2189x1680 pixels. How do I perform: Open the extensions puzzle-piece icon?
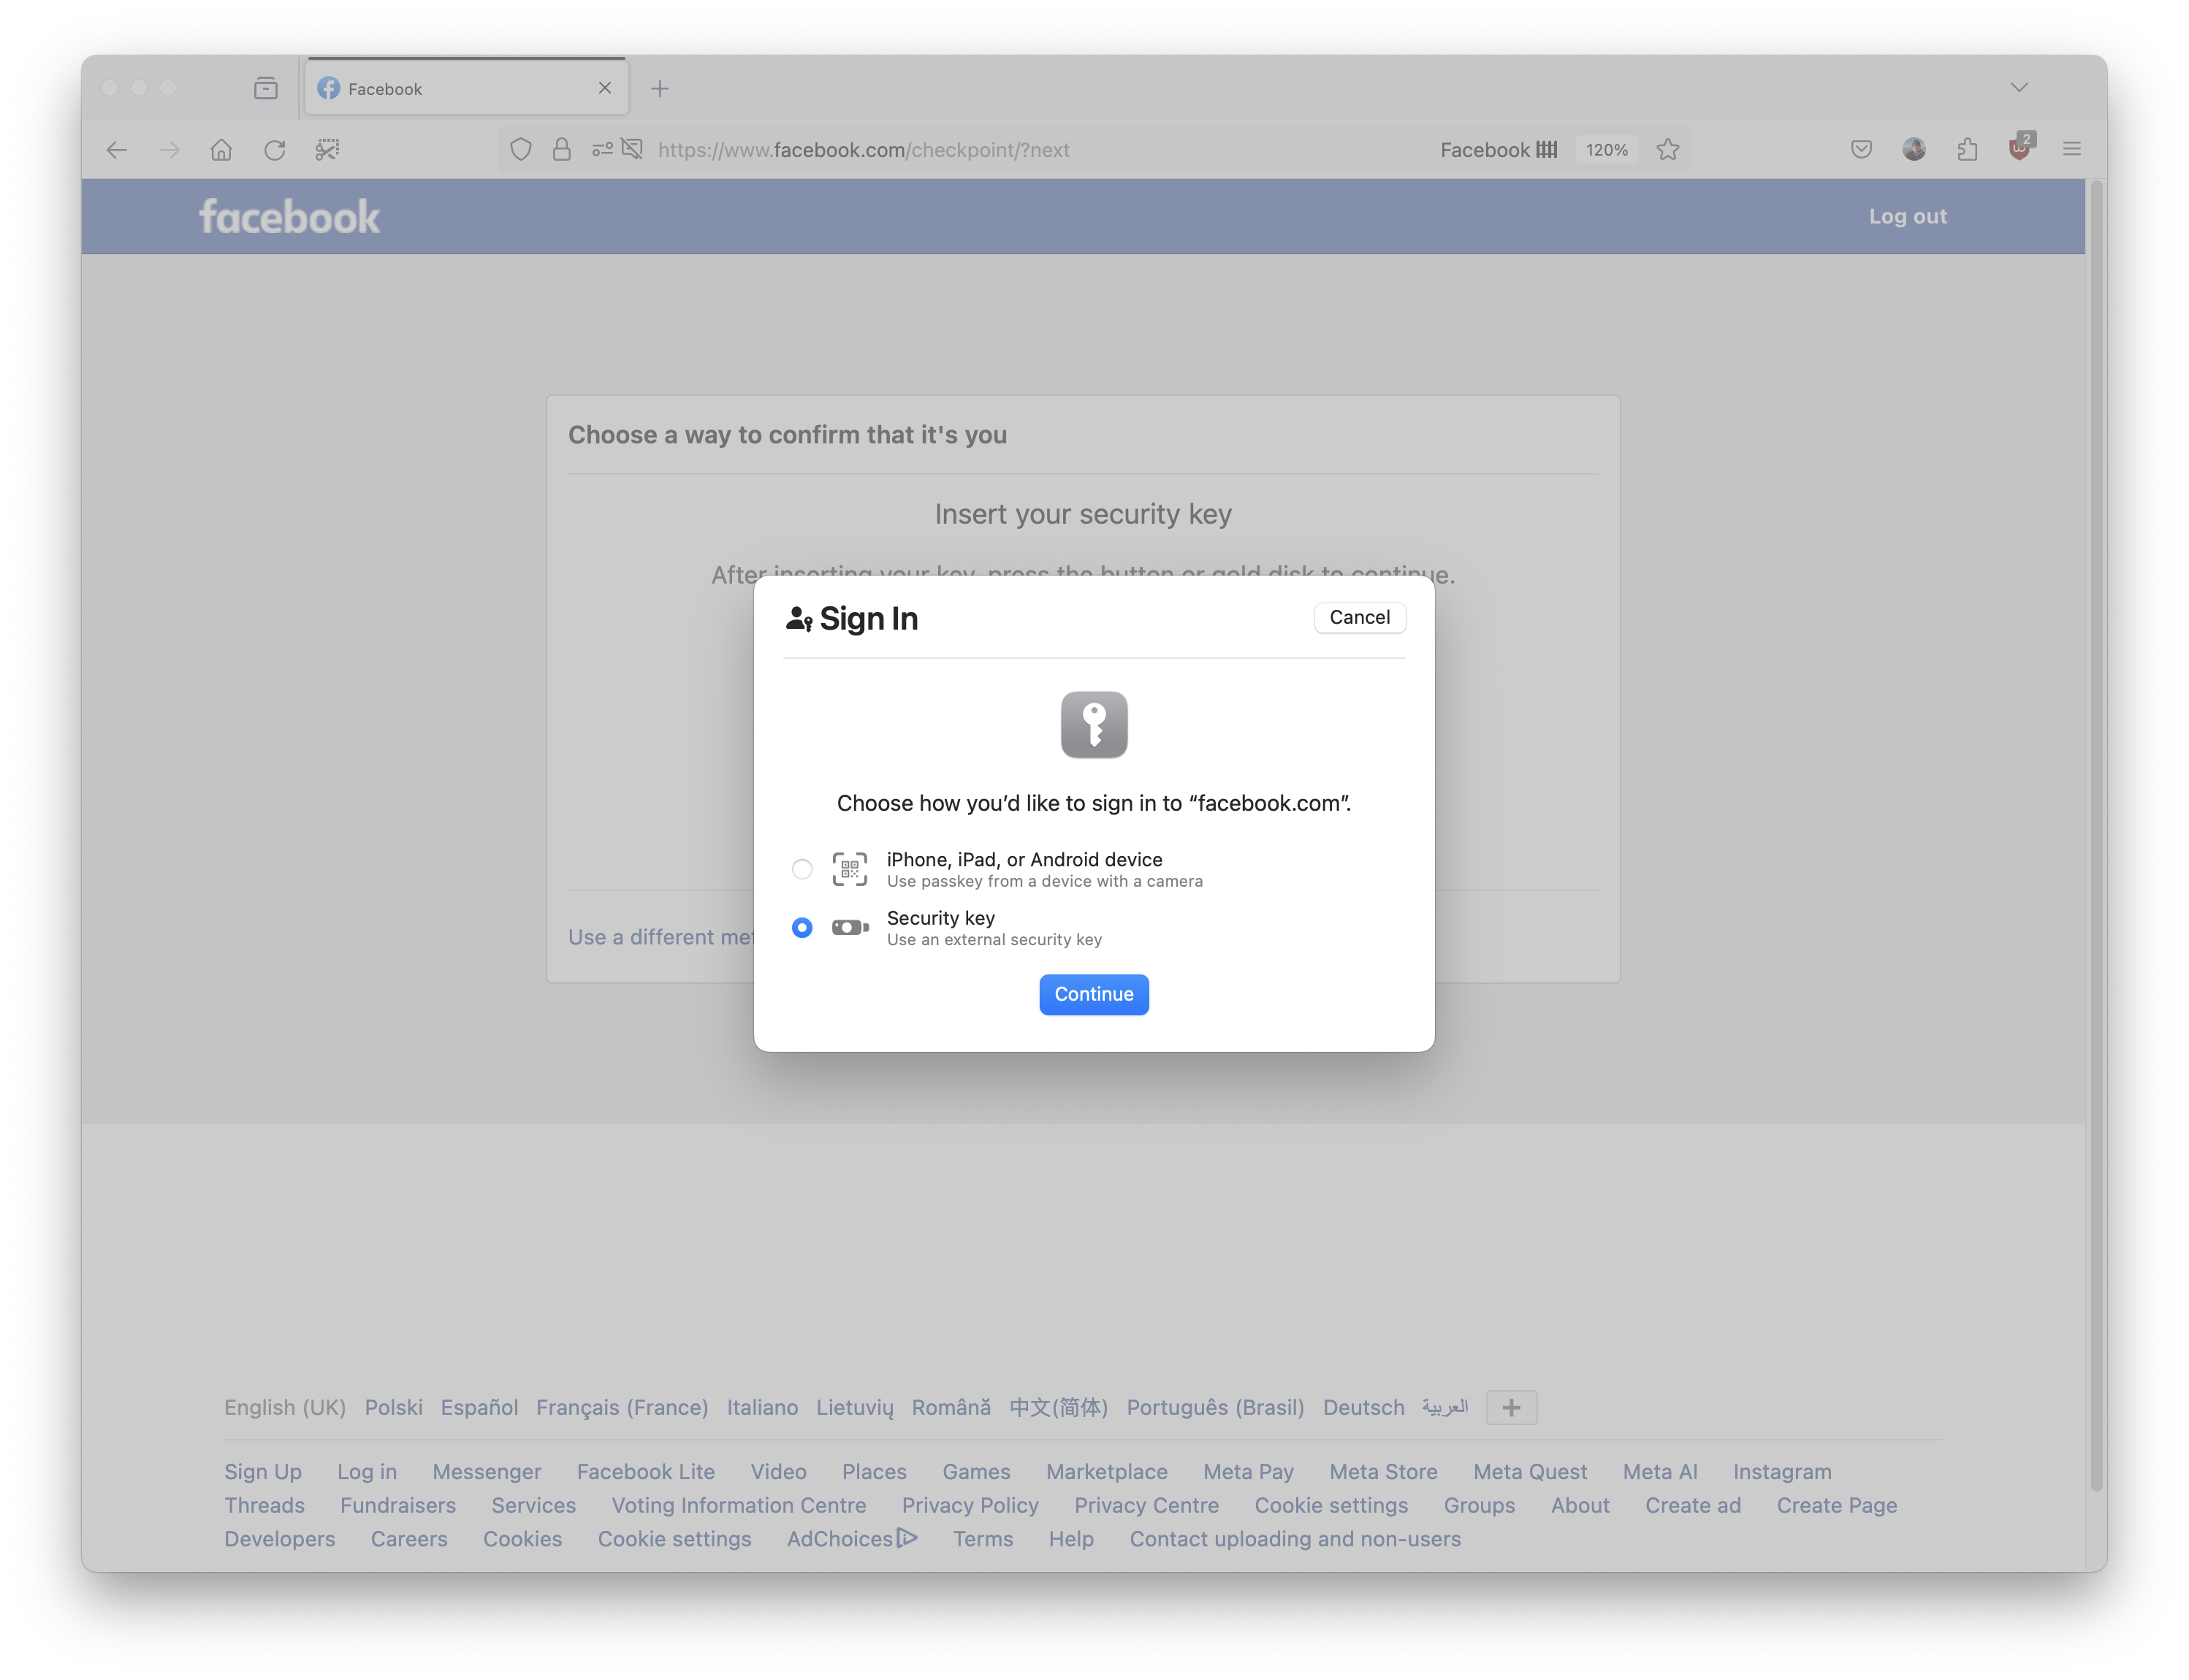coord(1967,149)
